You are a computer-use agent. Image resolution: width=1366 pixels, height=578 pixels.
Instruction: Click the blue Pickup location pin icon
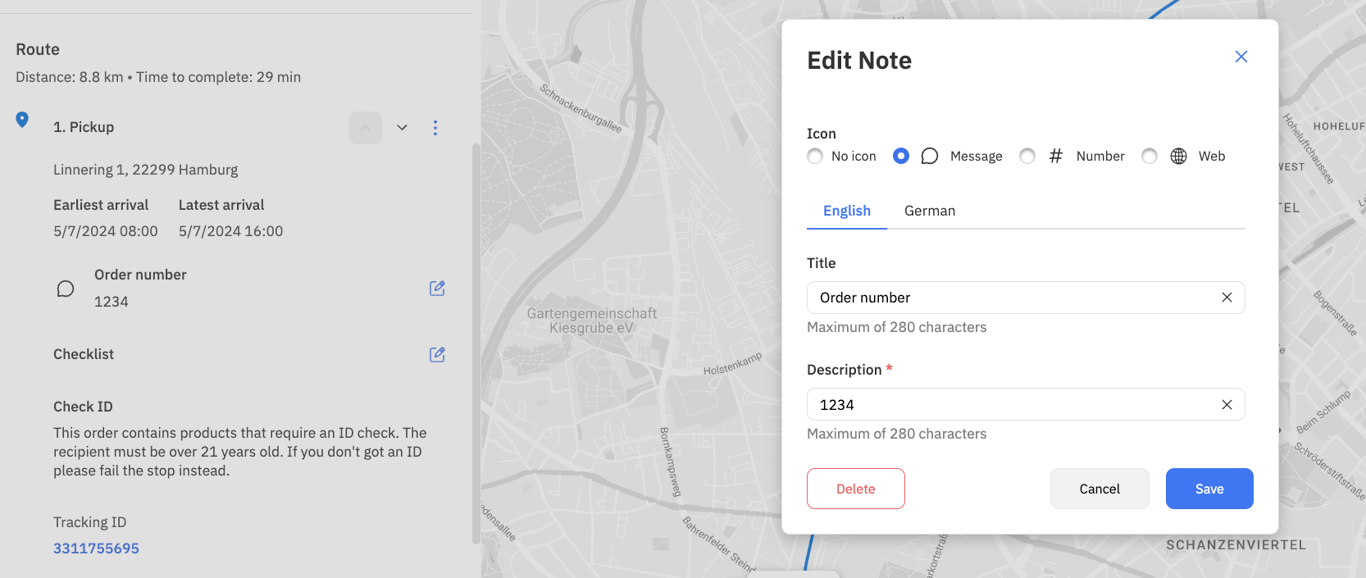(22, 120)
